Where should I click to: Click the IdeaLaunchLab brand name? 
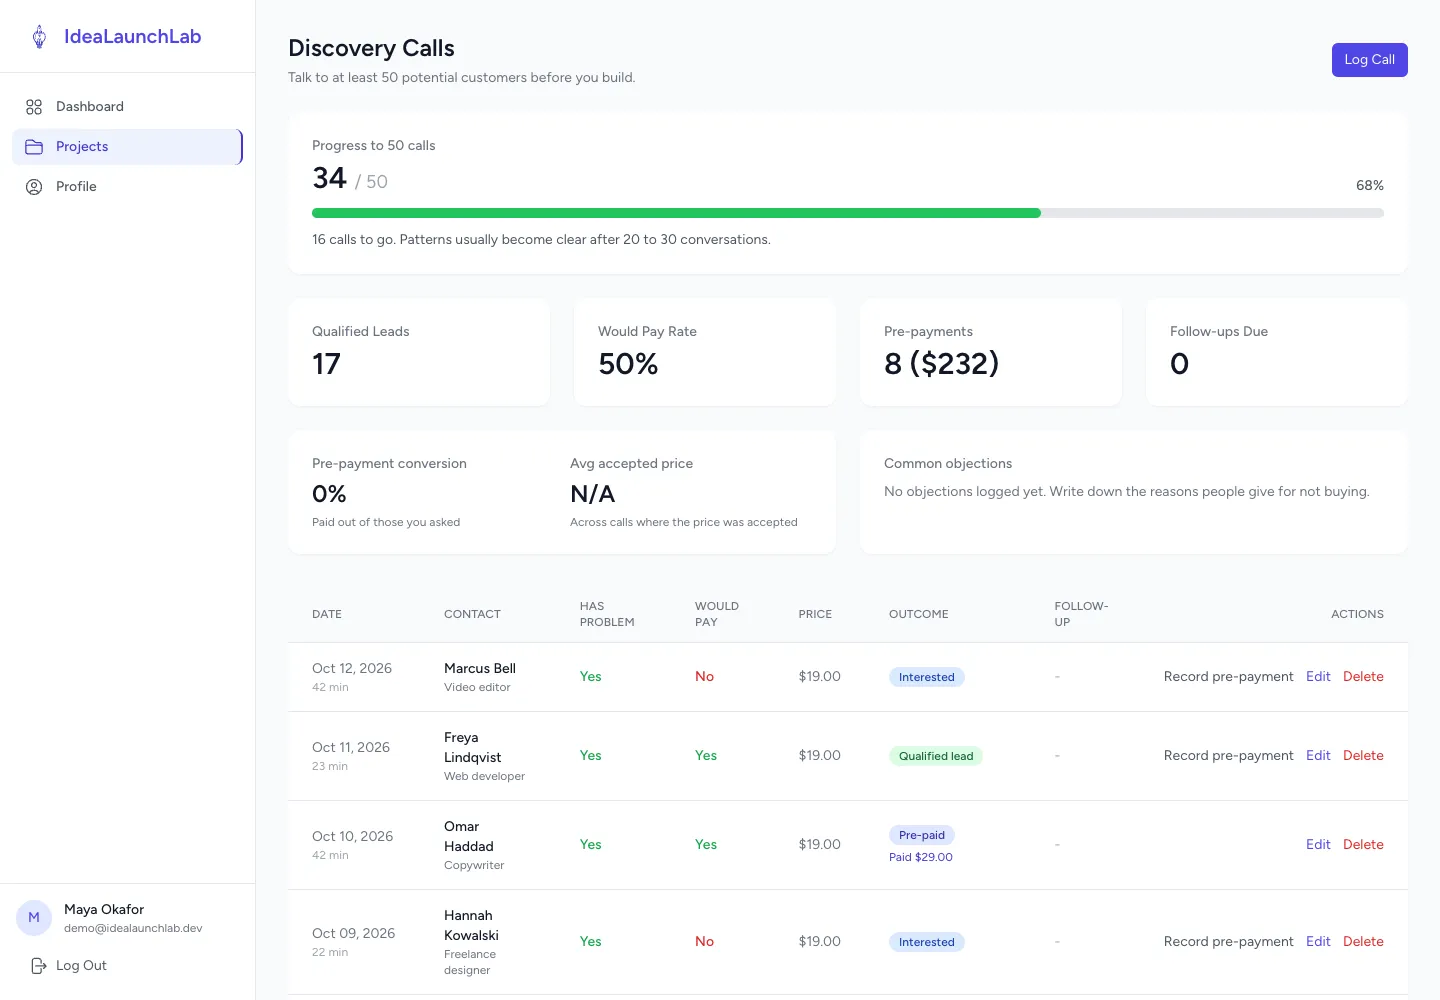132,37
